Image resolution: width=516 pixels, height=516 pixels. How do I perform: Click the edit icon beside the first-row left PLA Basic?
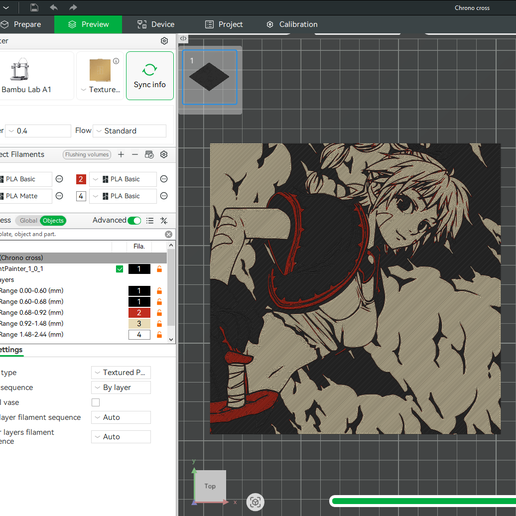[x=59, y=179]
